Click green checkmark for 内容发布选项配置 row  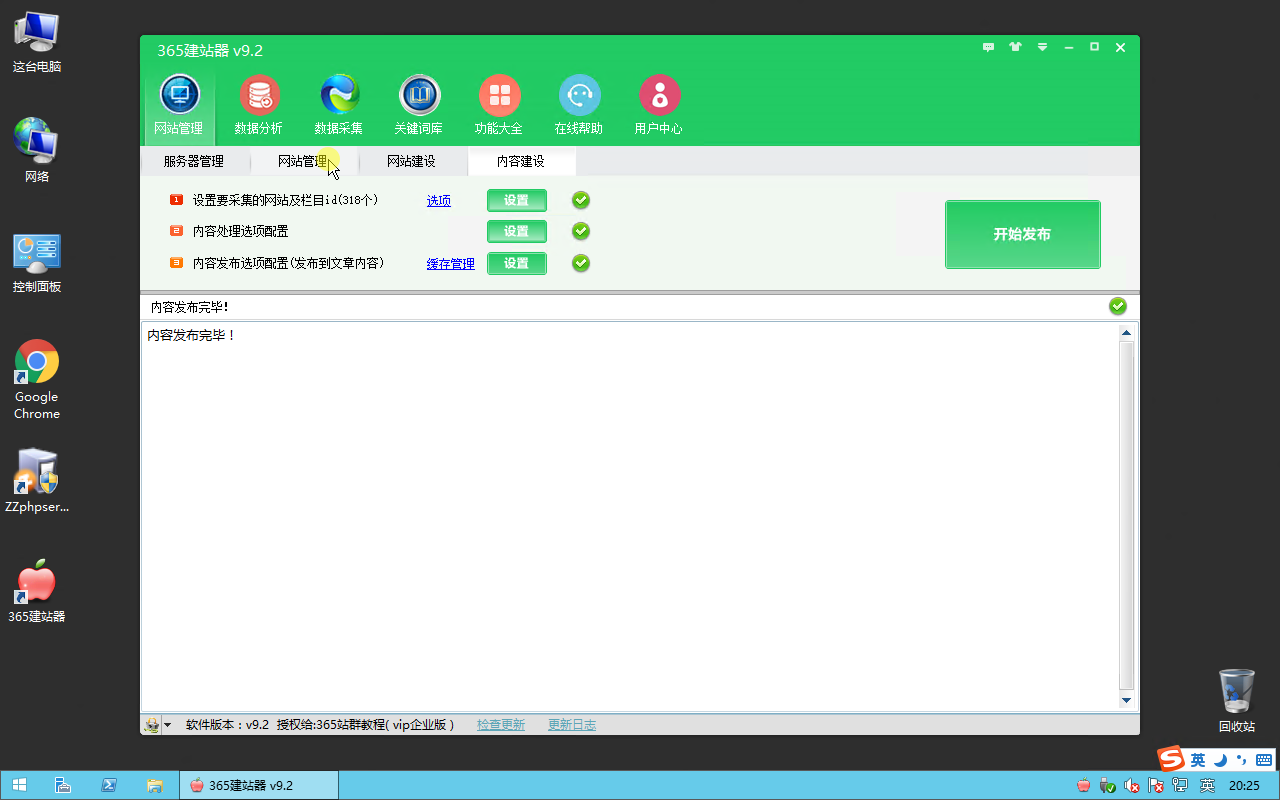coord(581,263)
